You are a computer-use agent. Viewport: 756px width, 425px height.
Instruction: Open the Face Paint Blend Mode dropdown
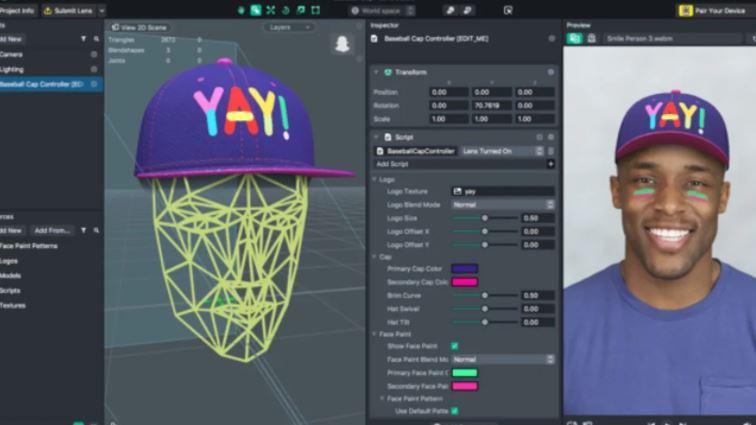(503, 359)
